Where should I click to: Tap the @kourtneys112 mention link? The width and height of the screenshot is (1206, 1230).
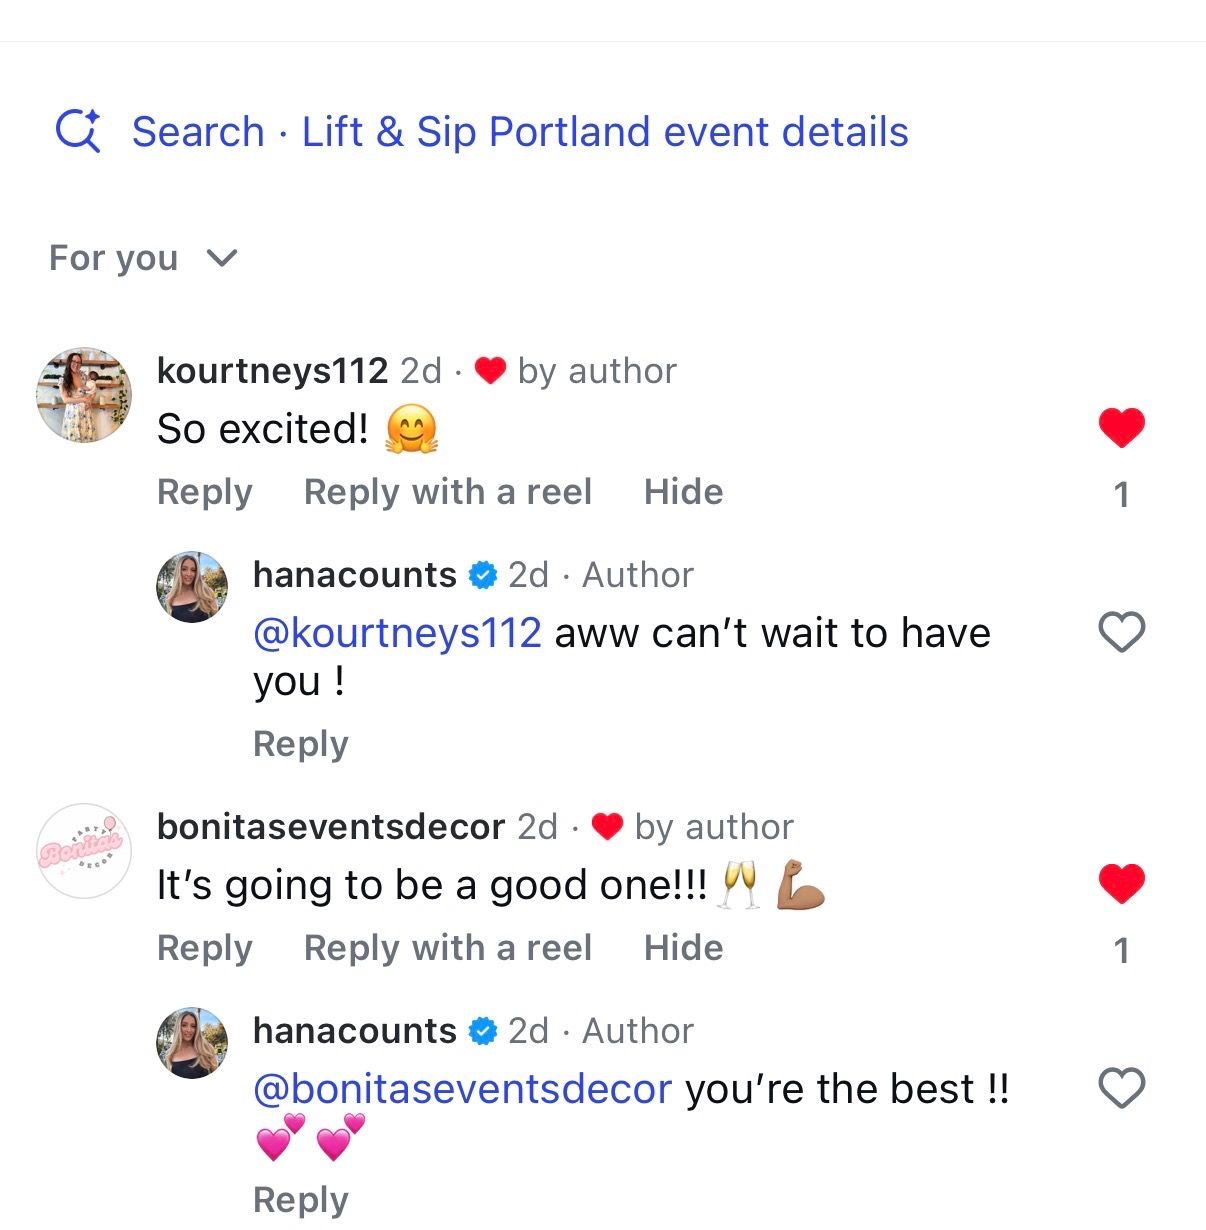(397, 633)
